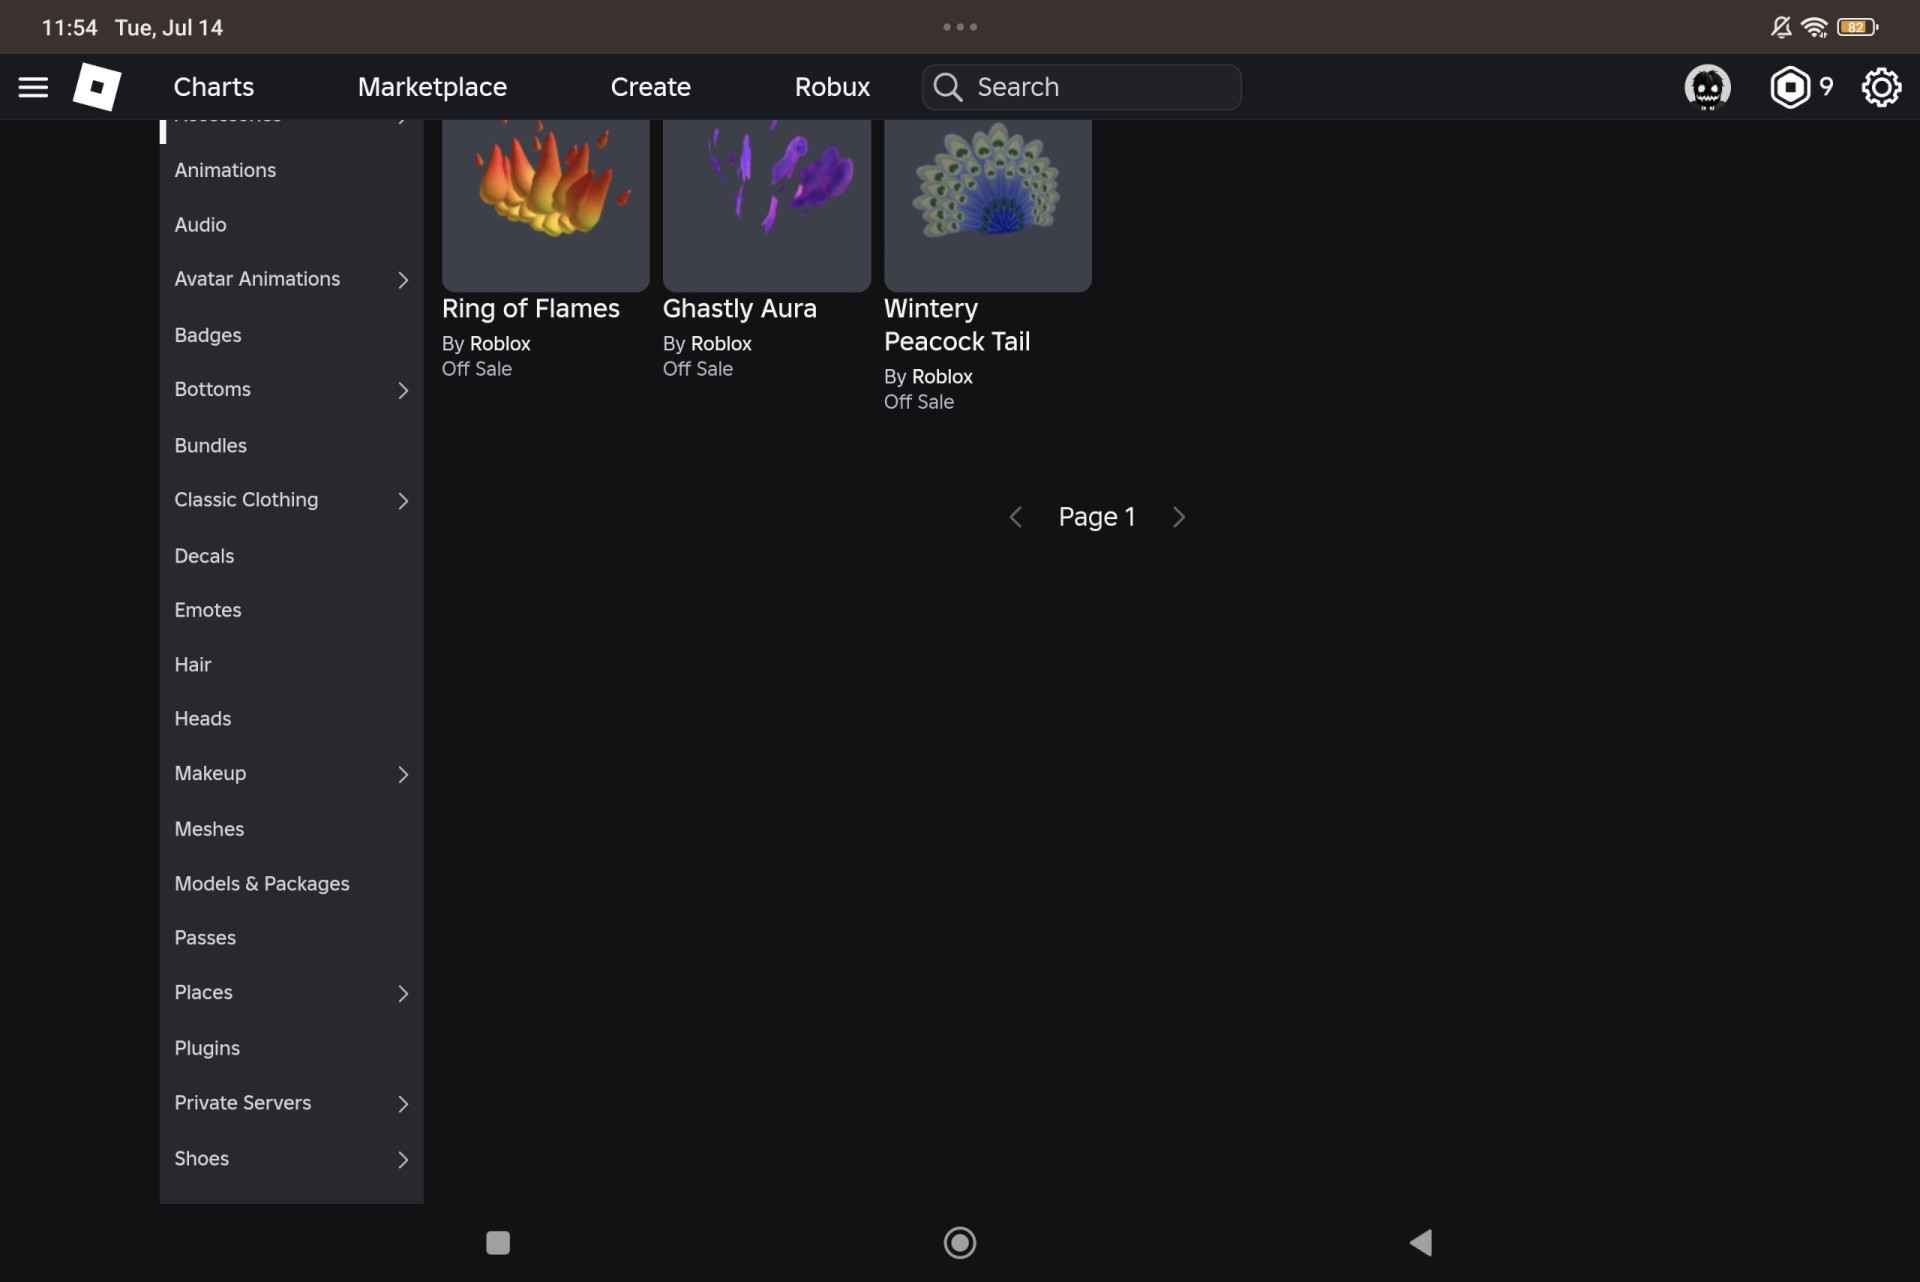Go to the previous page arrow

point(1015,517)
